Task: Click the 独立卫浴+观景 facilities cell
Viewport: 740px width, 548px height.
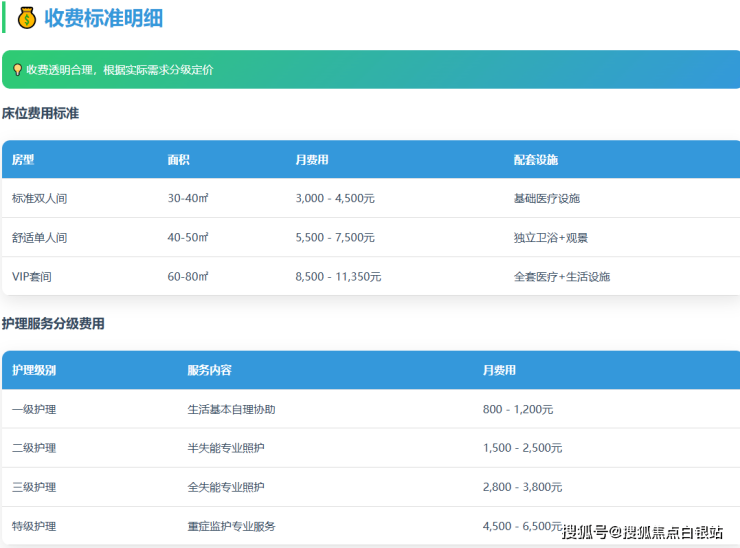Action: pyautogui.click(x=551, y=238)
